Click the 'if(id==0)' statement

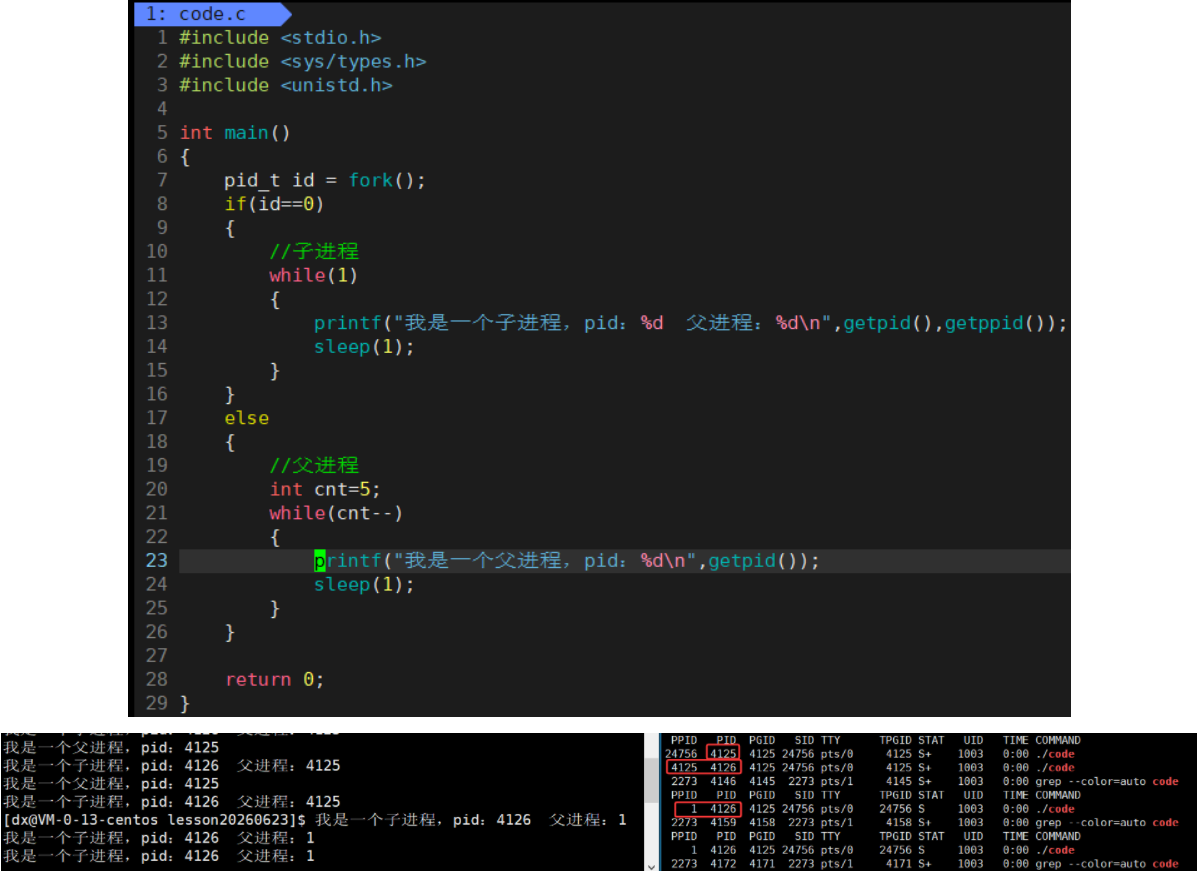point(274,204)
